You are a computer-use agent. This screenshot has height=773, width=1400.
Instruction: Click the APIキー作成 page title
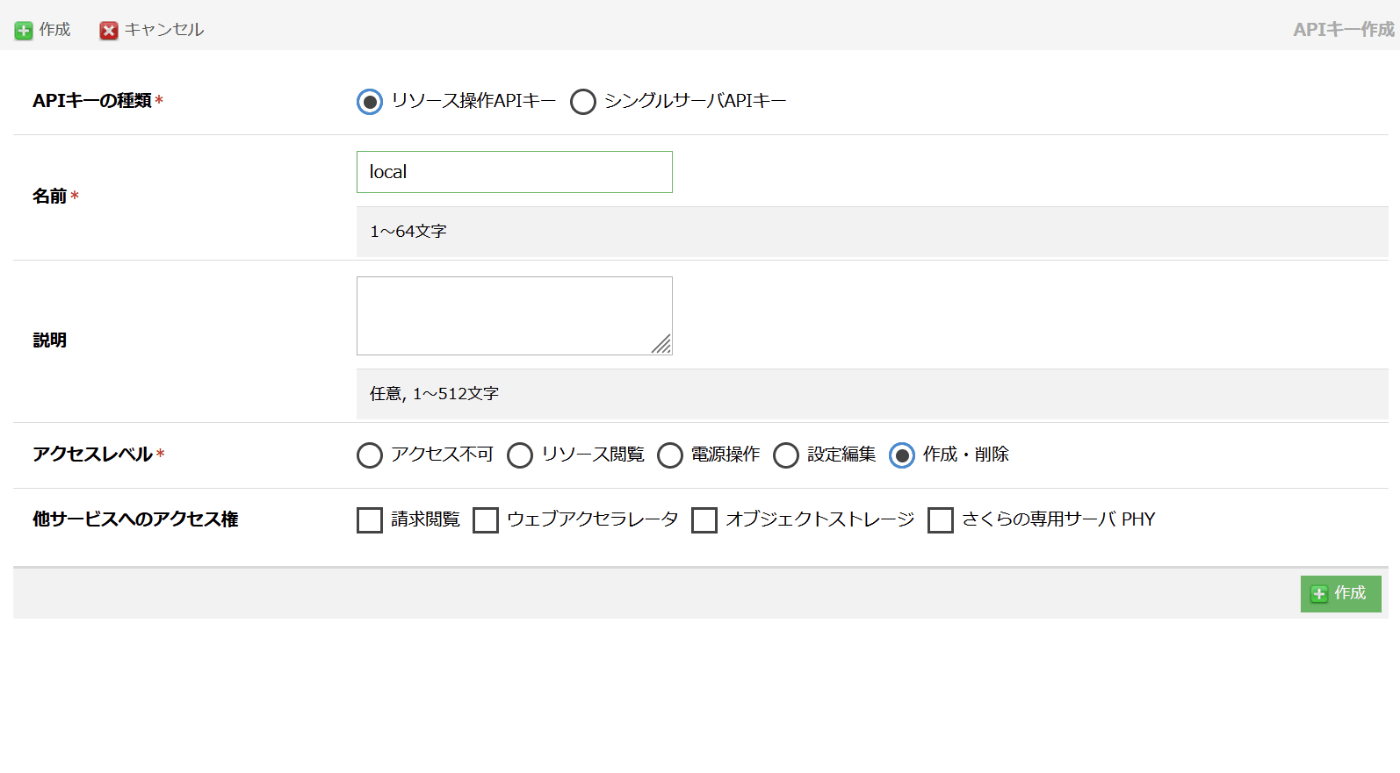[x=1343, y=29]
